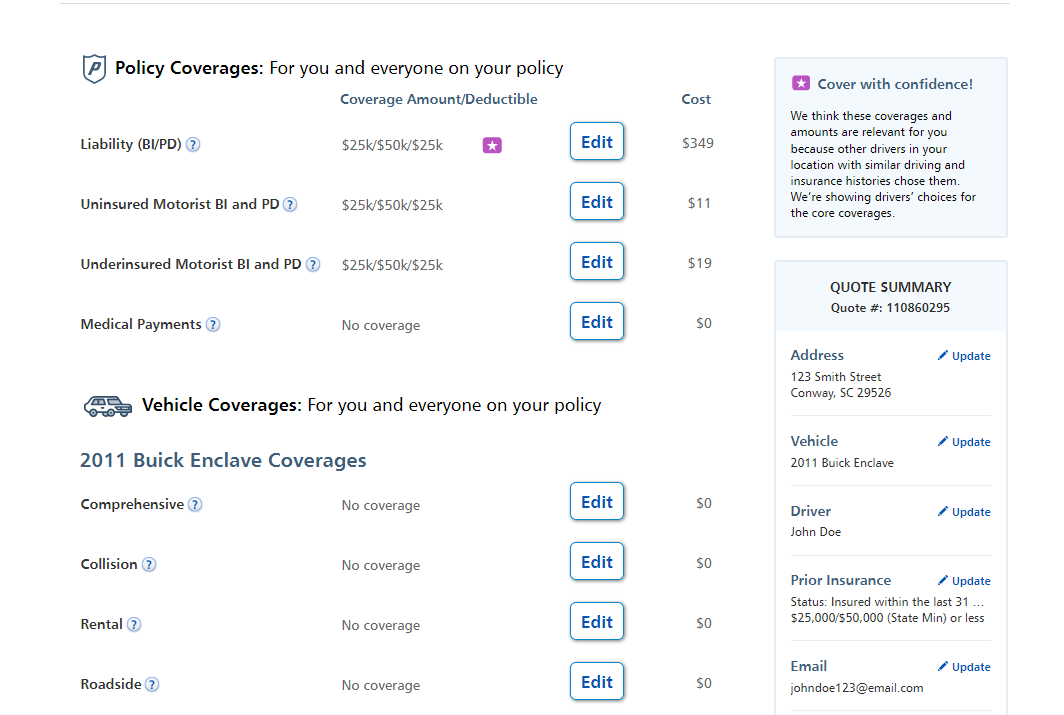Image resolution: width=1064 pixels, height=715 pixels.
Task: Edit the Comprehensive coverage
Action: [596, 501]
